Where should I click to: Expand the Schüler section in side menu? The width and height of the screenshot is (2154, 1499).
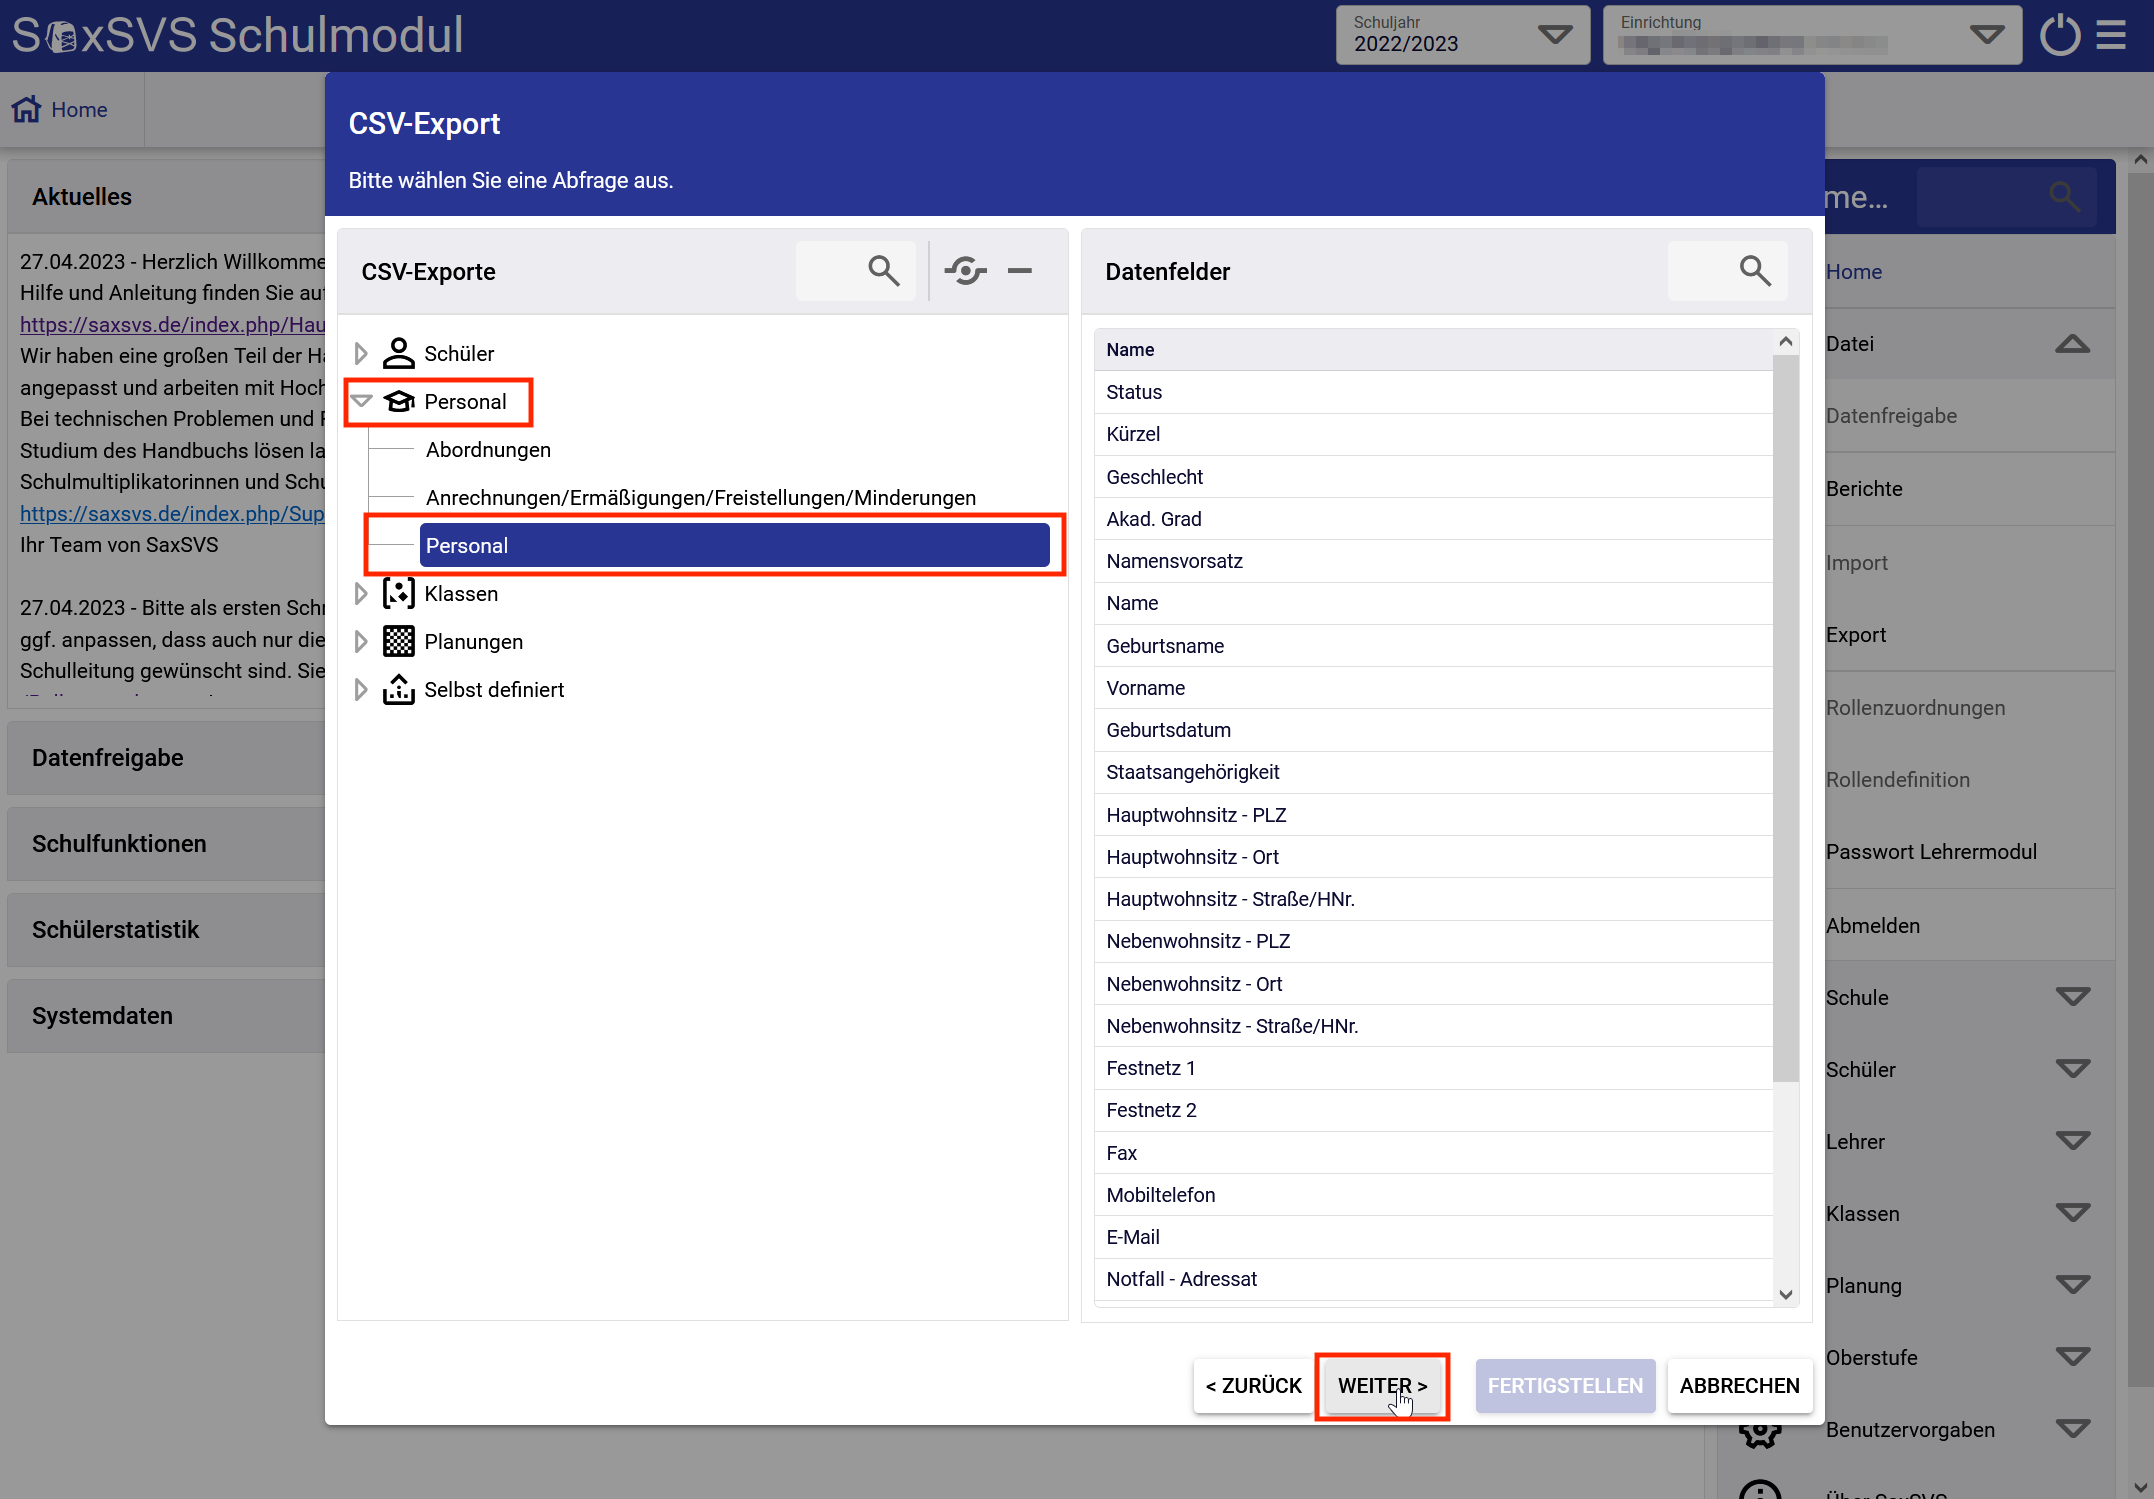tap(2072, 1069)
